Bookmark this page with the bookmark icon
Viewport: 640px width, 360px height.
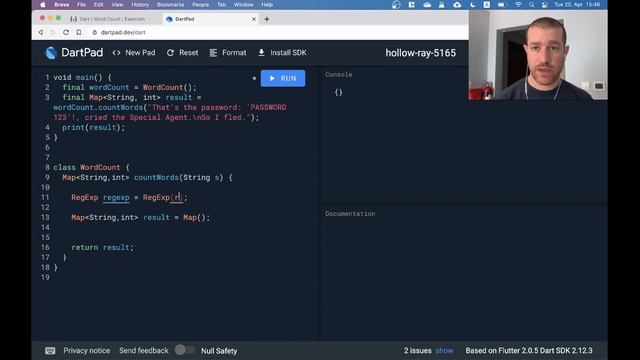pos(79,32)
